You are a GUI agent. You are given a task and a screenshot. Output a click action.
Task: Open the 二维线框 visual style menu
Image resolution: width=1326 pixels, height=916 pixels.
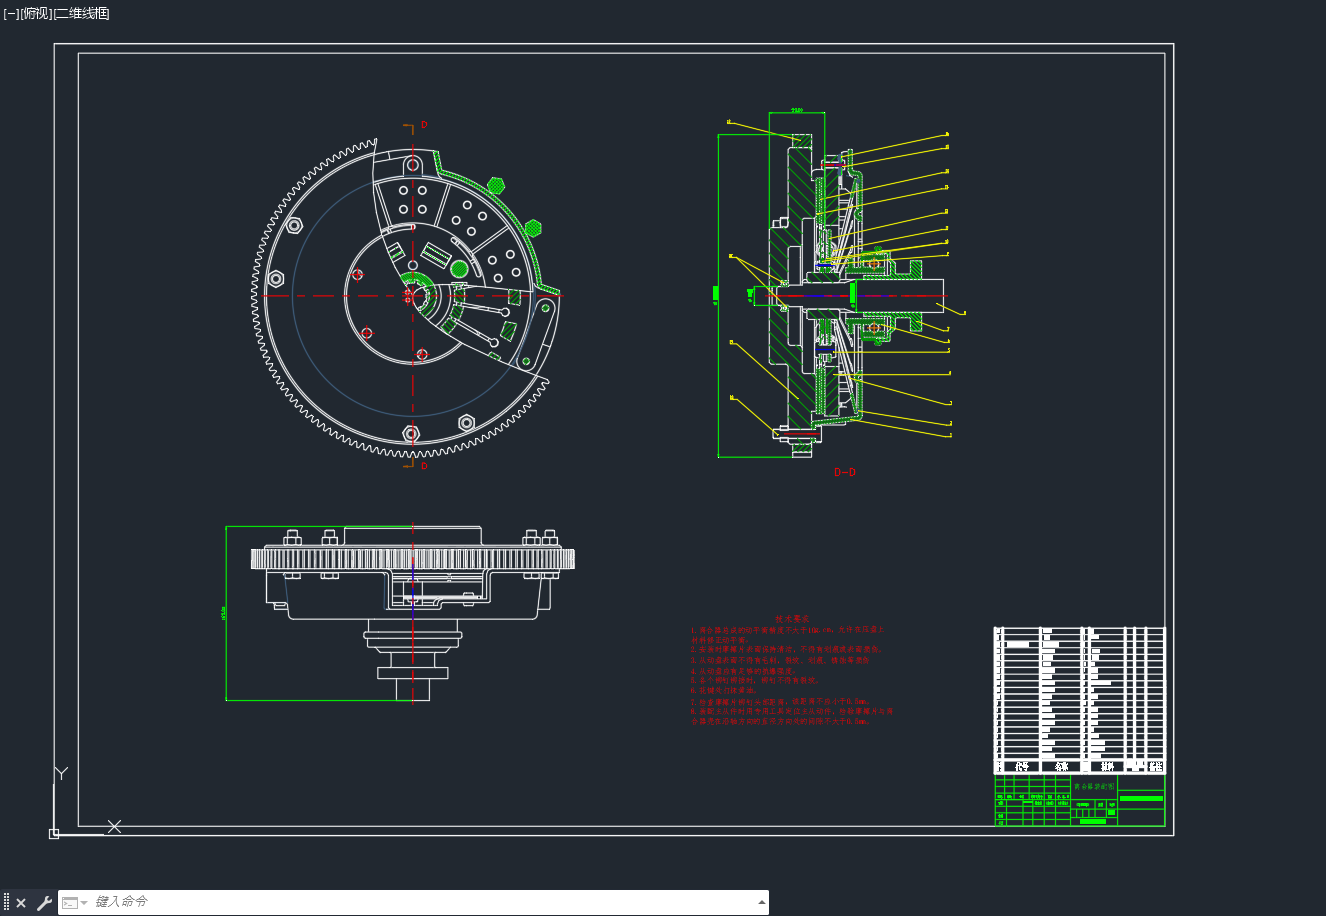click(82, 13)
